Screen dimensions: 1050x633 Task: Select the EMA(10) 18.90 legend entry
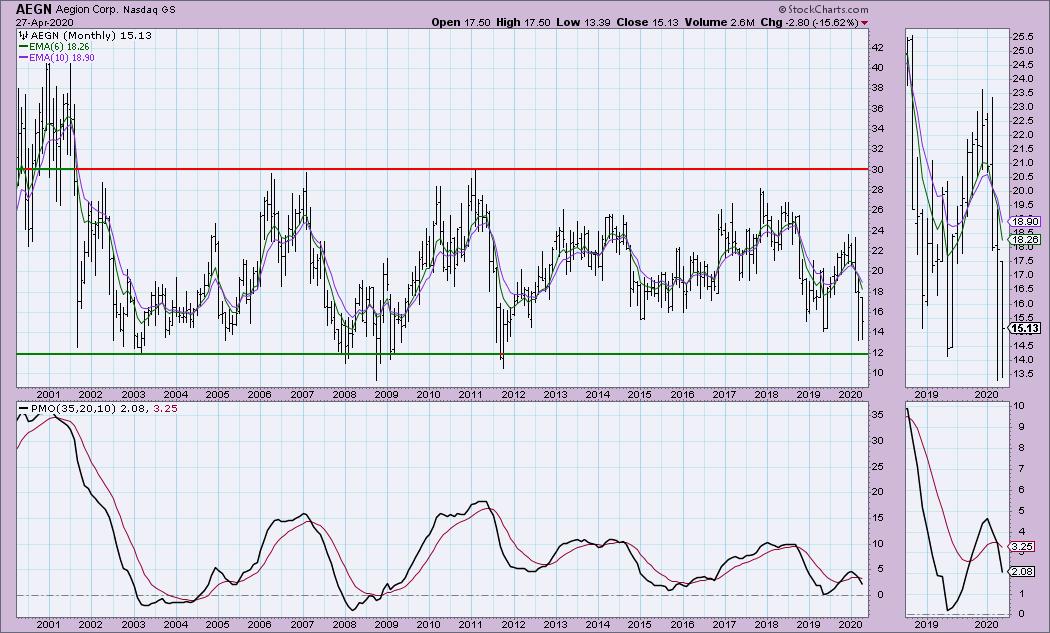click(56, 58)
